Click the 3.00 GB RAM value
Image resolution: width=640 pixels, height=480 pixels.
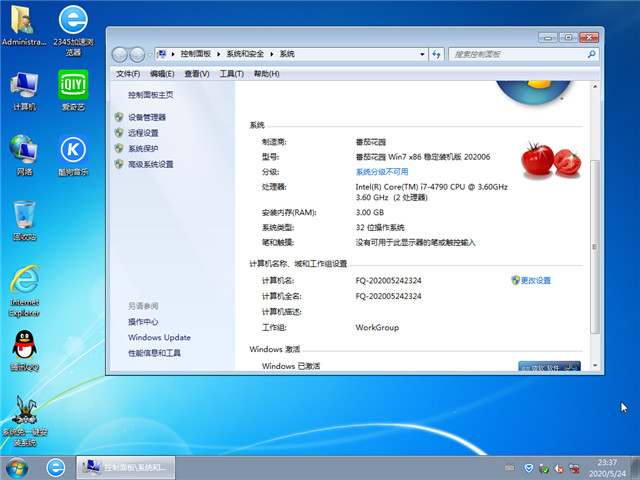pyautogui.click(x=370, y=212)
